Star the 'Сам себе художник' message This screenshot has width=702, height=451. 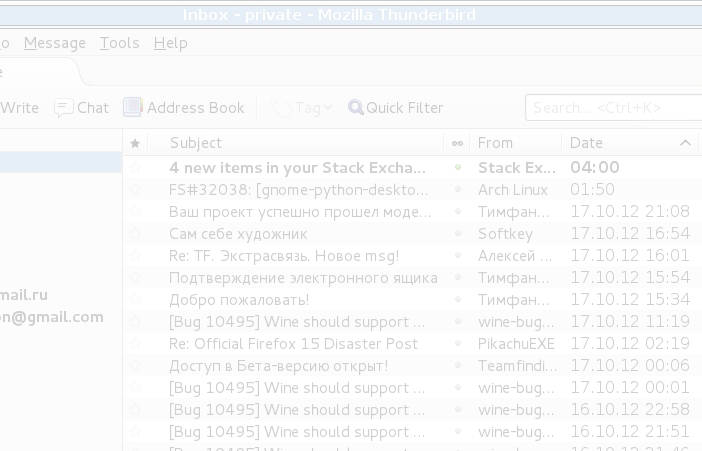pyautogui.click(x=135, y=233)
